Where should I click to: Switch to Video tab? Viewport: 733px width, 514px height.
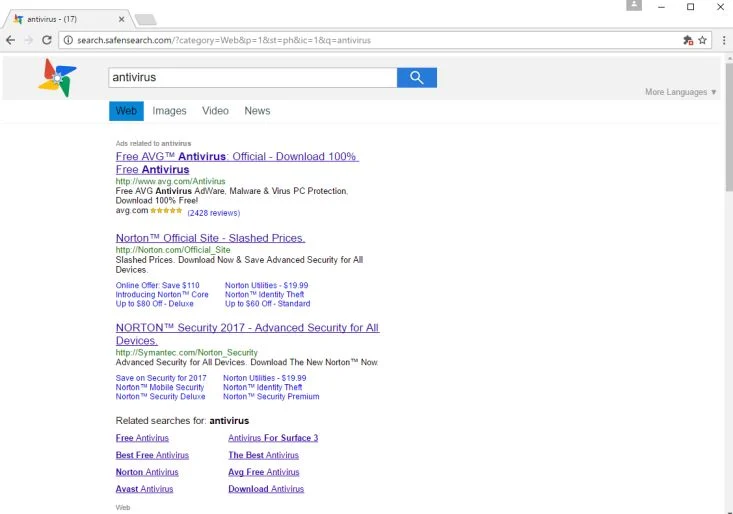215,111
